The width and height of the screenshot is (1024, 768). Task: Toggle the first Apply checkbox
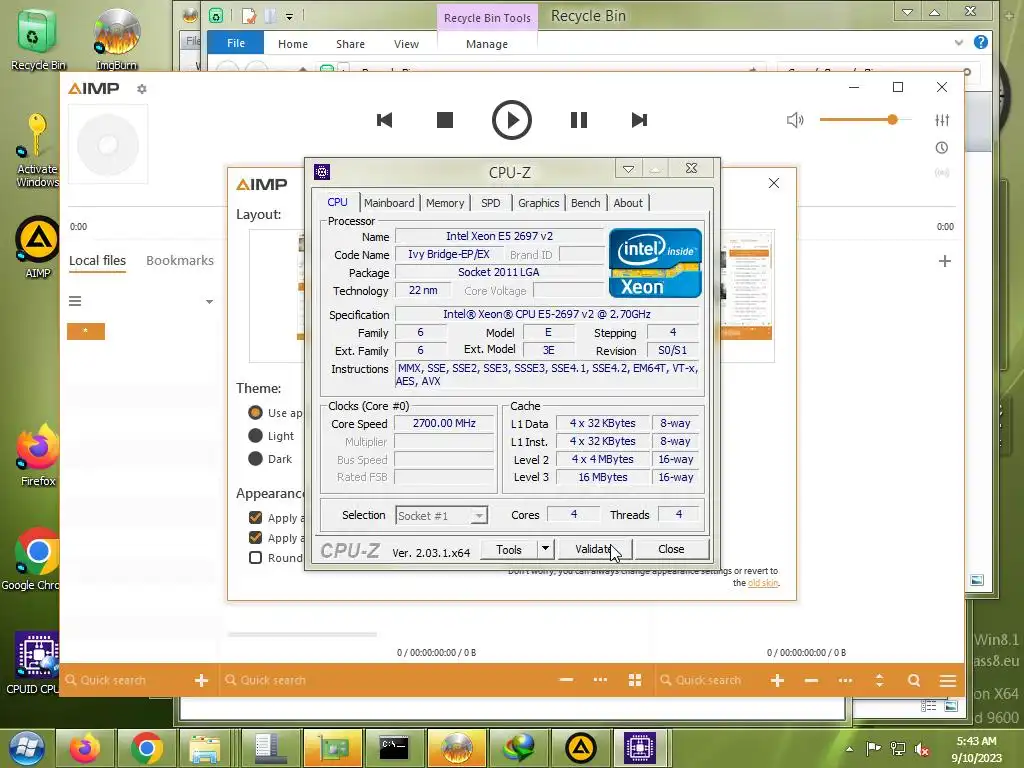255,517
